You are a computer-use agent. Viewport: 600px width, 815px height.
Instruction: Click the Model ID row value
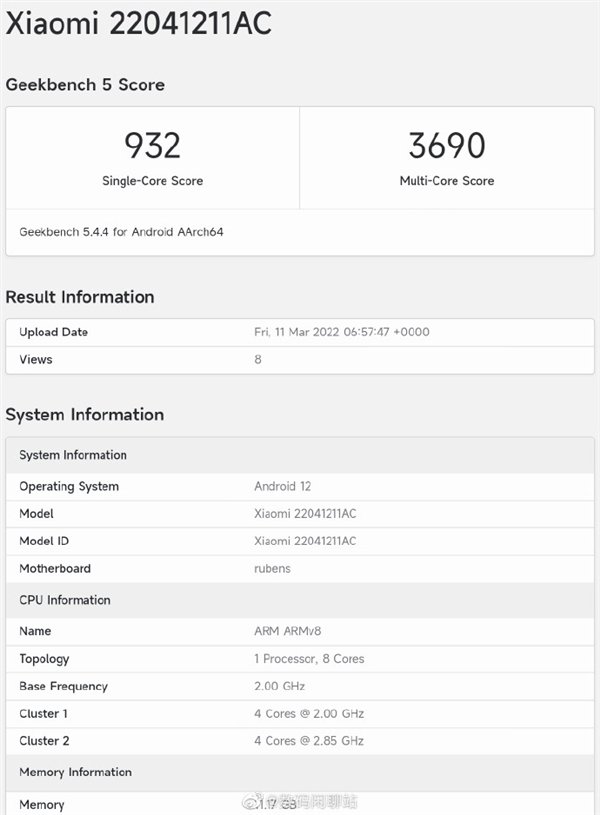(x=305, y=541)
